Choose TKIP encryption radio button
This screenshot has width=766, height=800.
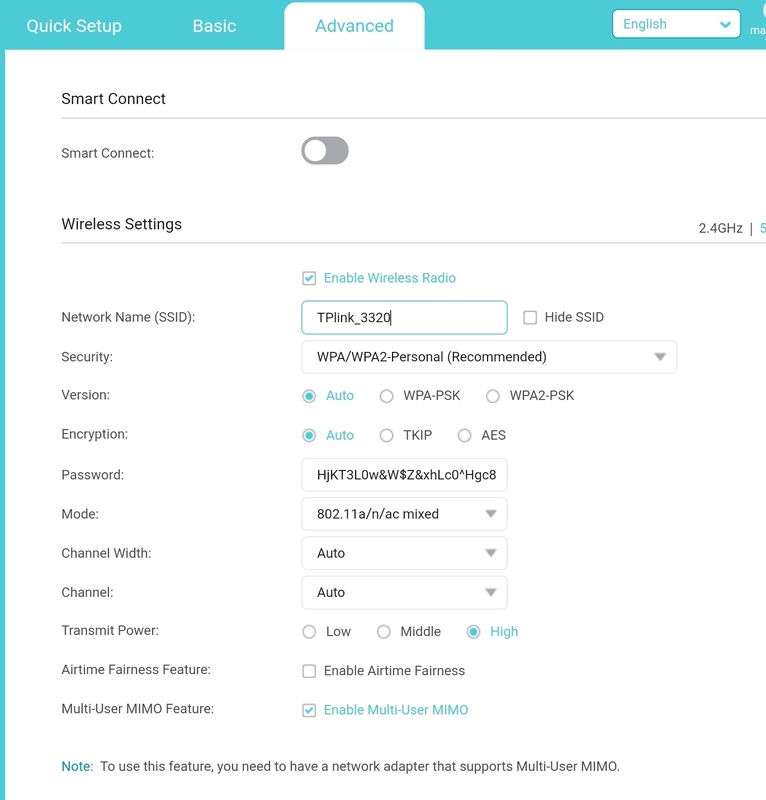click(x=386, y=435)
